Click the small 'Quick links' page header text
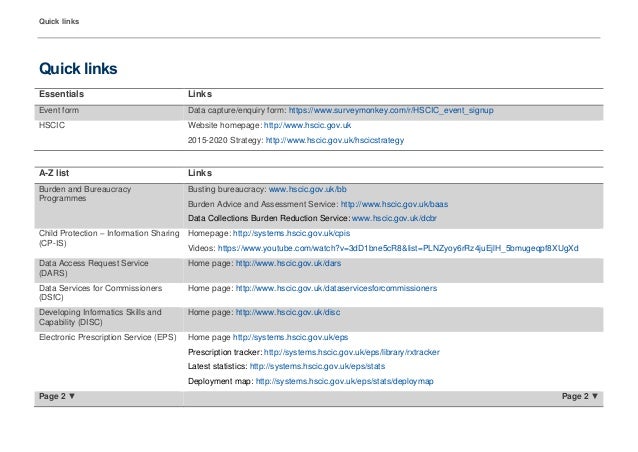Viewport: 638px width, 452px height. (59, 22)
